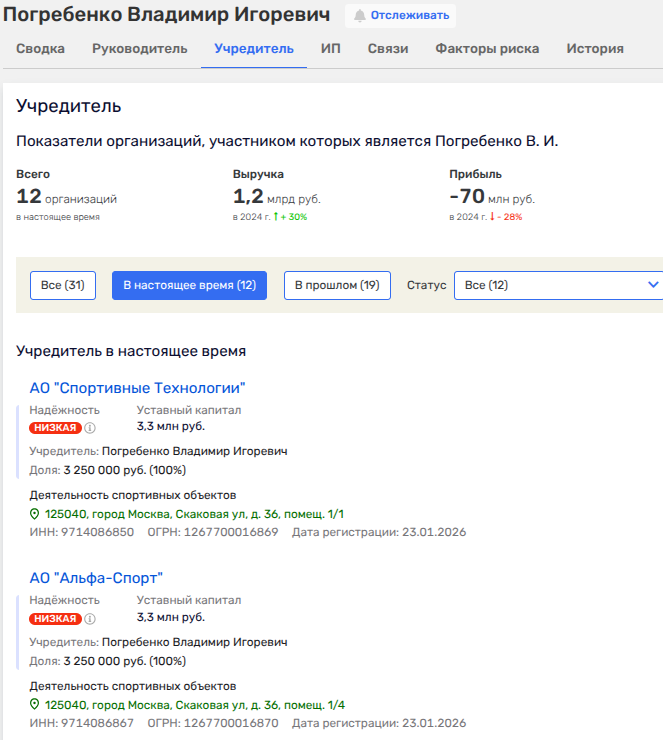Viewport: 663px width, 740px height.
Task: Open АО "Спортивные Технологии" company link
Action: (x=137, y=388)
